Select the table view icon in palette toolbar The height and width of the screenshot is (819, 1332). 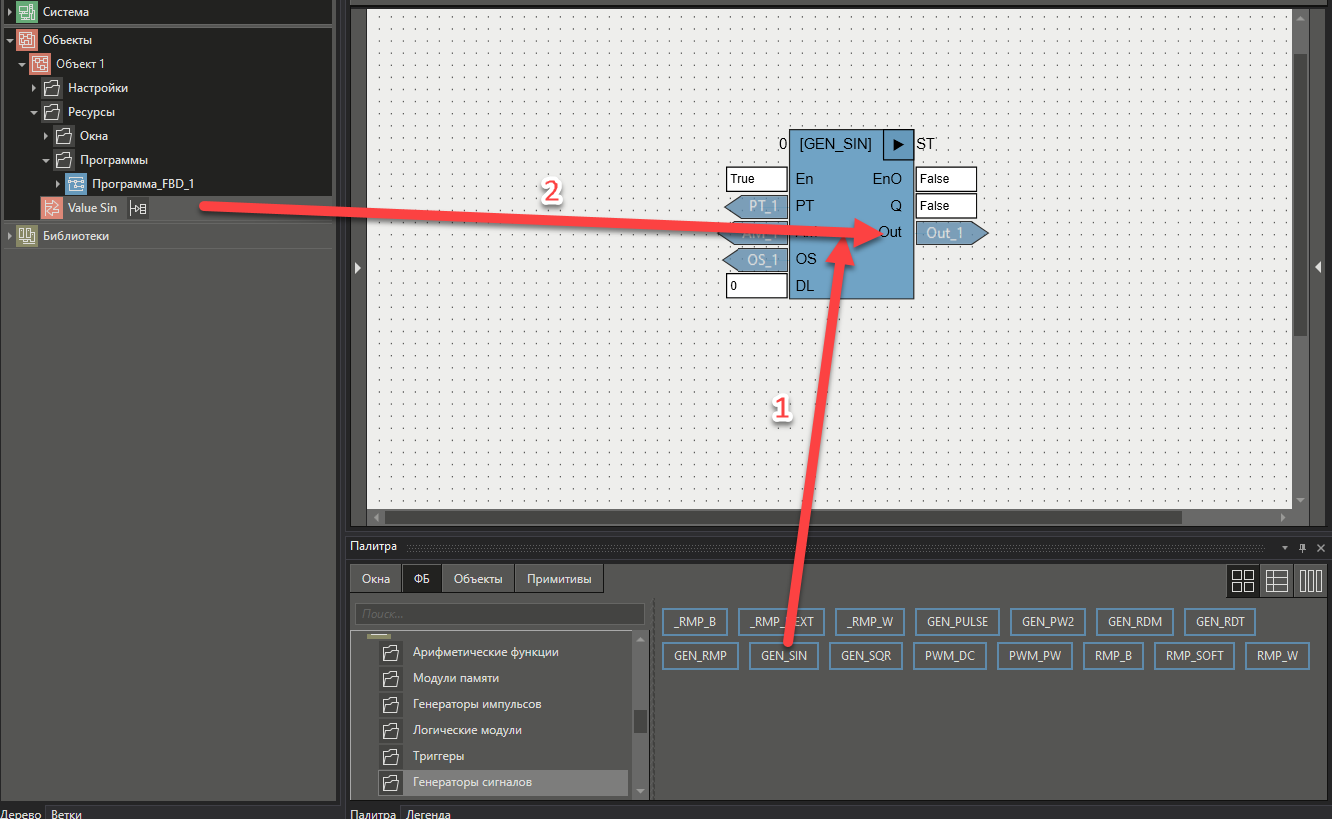1277,580
